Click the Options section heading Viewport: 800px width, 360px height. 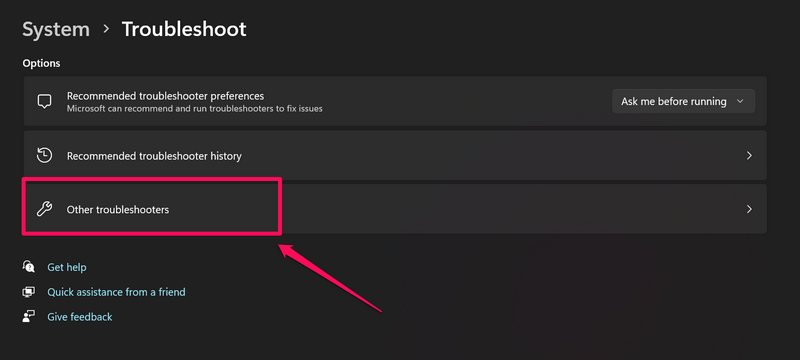[x=41, y=63]
